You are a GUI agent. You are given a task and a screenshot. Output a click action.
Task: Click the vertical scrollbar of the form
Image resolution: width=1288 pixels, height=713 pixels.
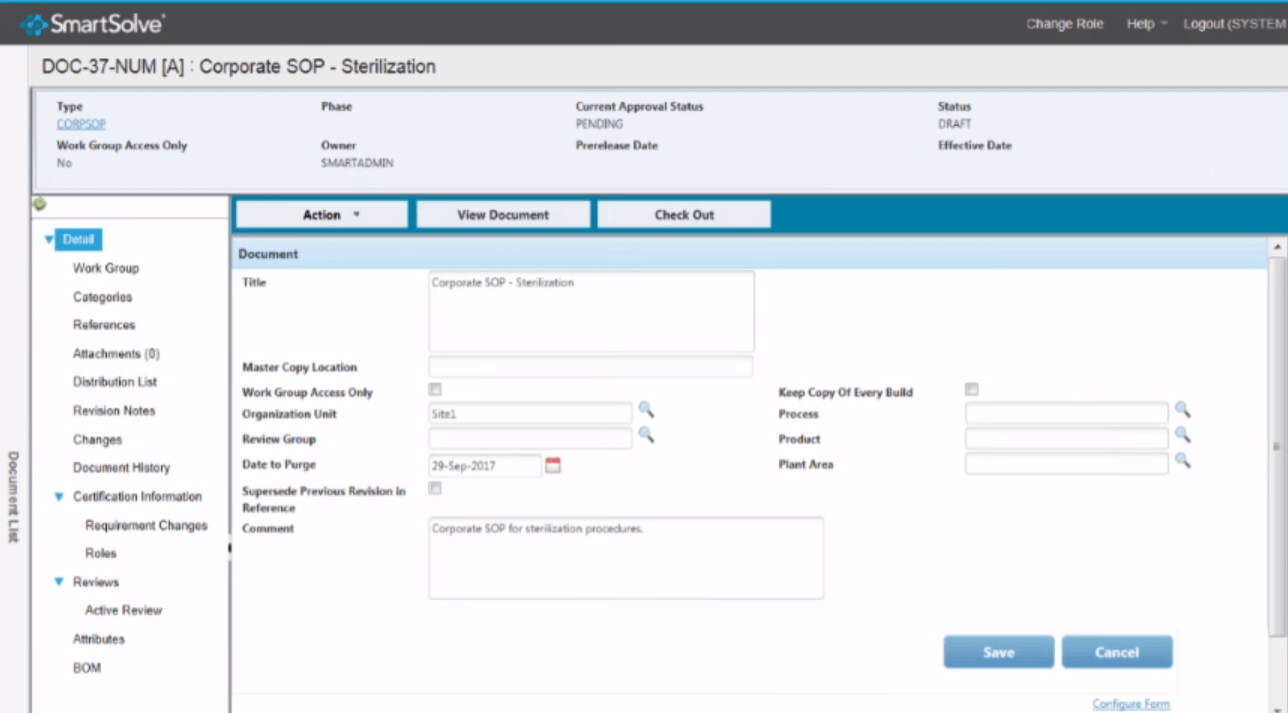click(x=1277, y=445)
